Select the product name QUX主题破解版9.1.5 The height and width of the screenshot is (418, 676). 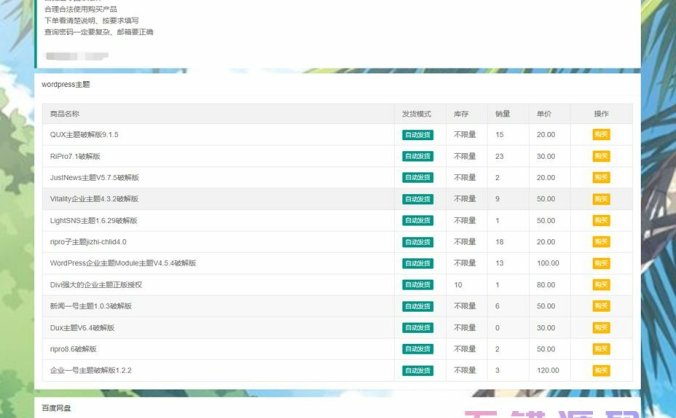tap(84, 134)
